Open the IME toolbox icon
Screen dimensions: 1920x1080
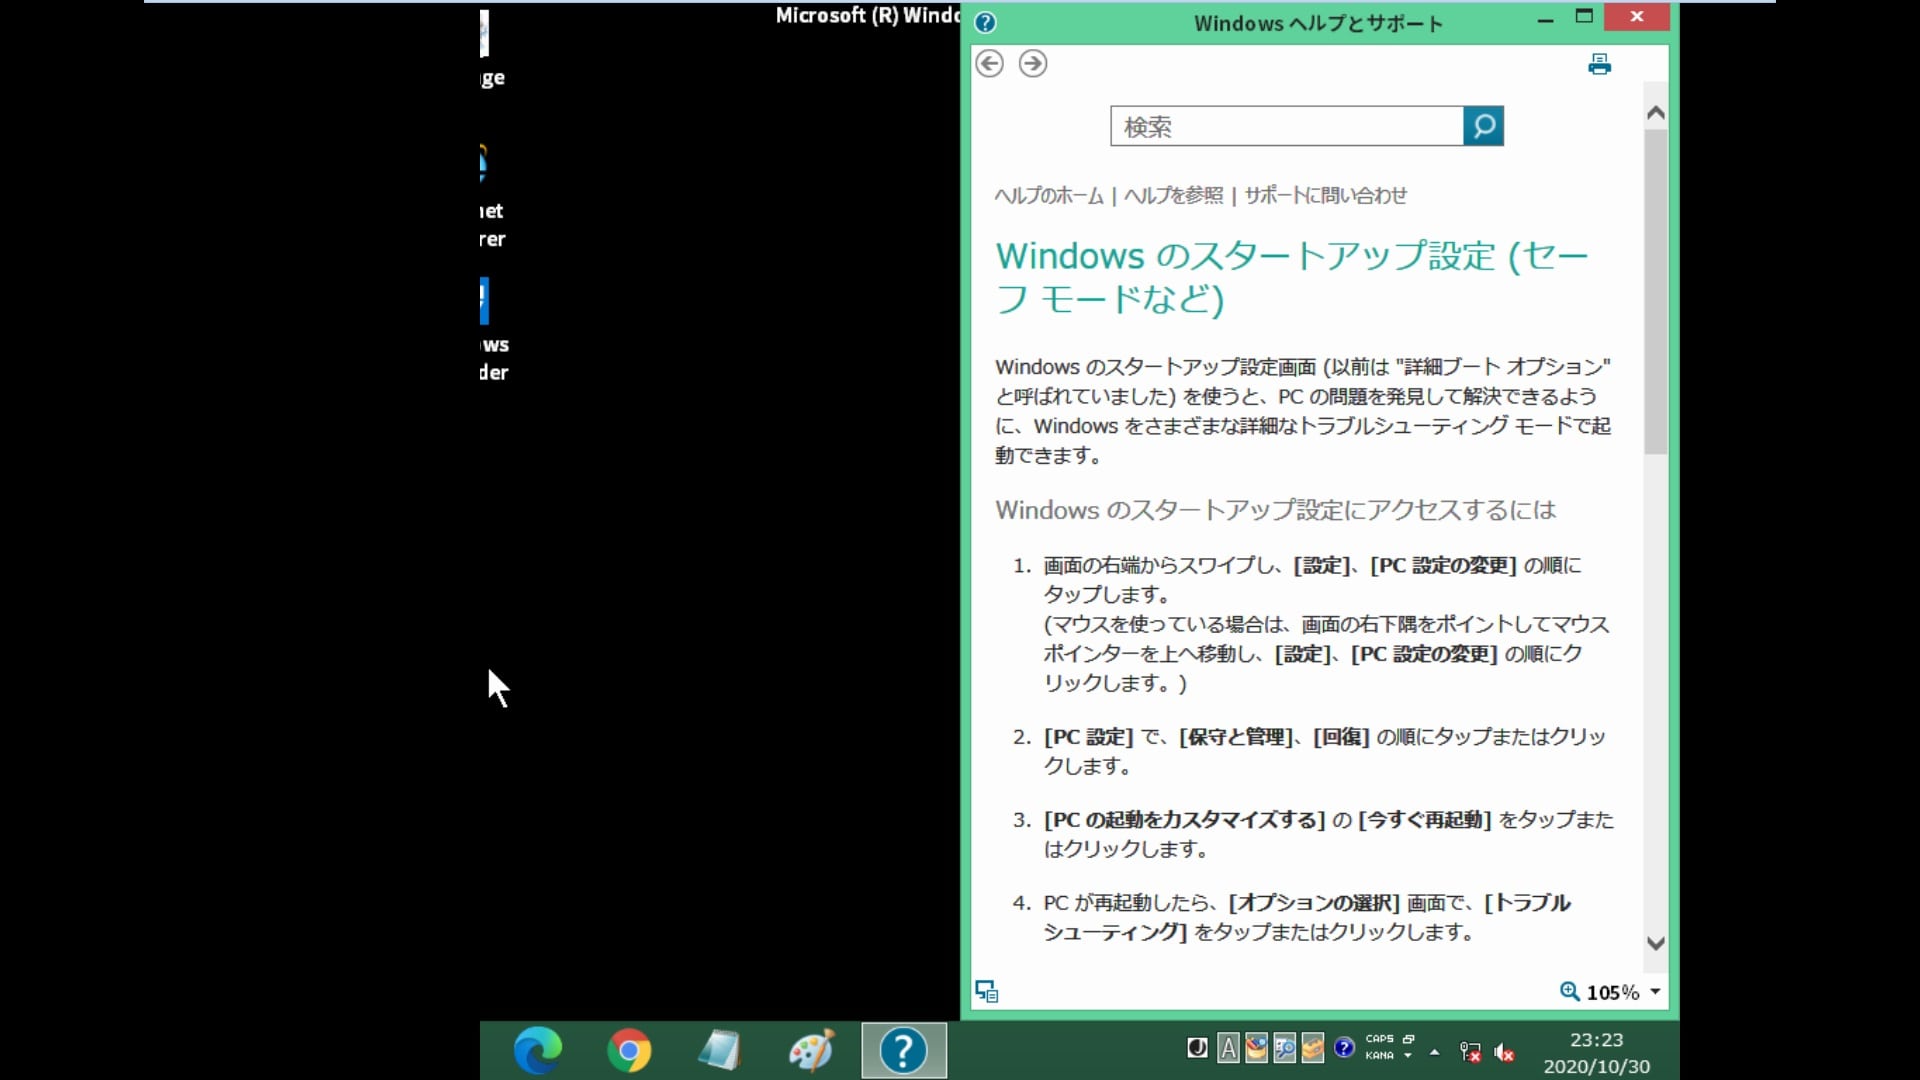(1313, 1048)
